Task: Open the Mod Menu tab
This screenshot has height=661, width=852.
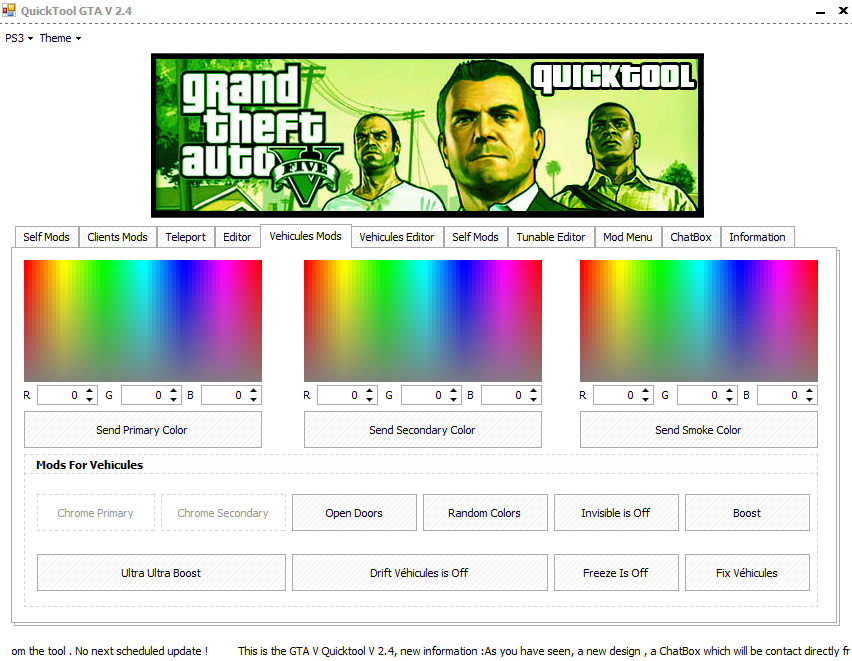Action: tap(628, 237)
